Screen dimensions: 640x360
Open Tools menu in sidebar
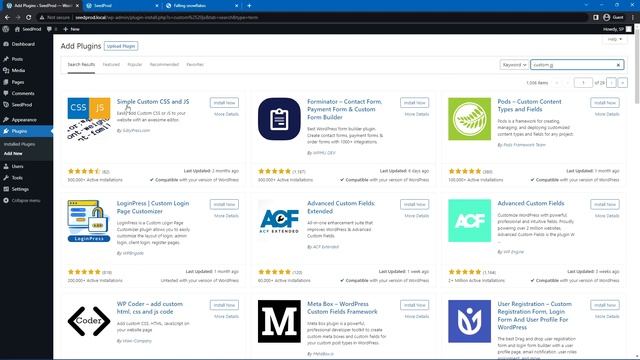[17, 178]
